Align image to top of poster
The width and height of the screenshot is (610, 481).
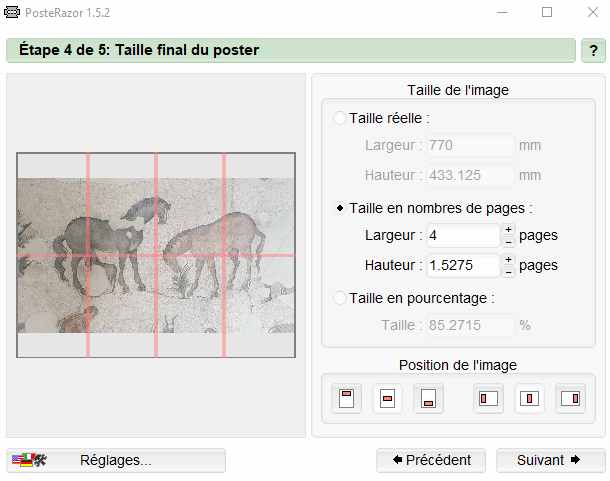[x=346, y=398]
